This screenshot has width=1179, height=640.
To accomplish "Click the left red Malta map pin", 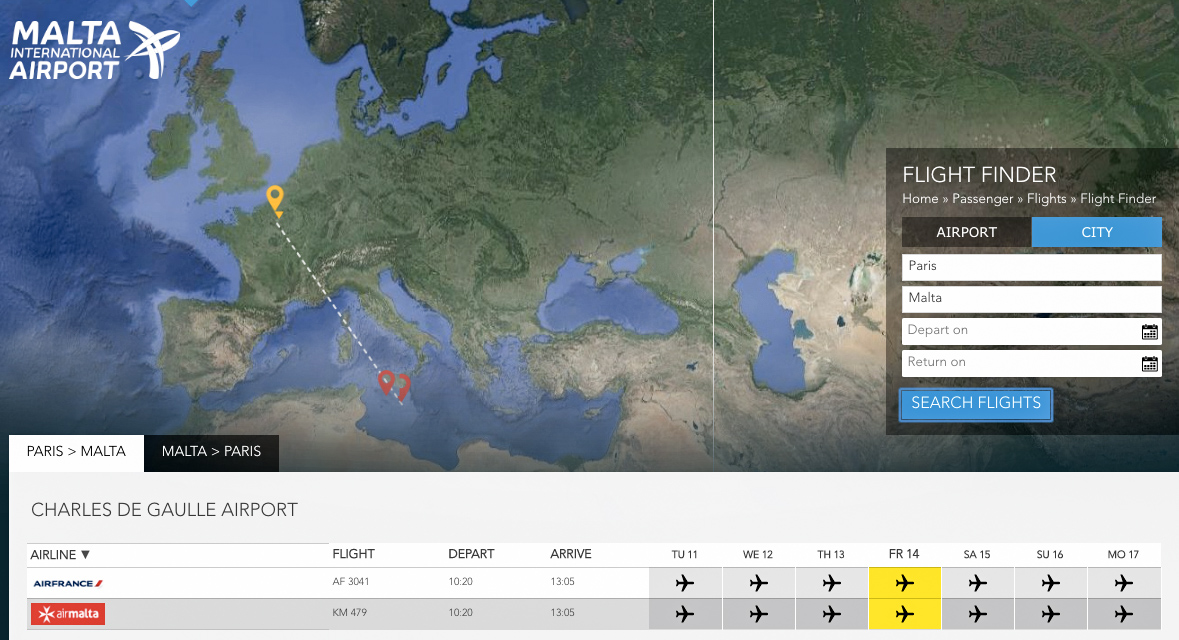I will (x=386, y=382).
